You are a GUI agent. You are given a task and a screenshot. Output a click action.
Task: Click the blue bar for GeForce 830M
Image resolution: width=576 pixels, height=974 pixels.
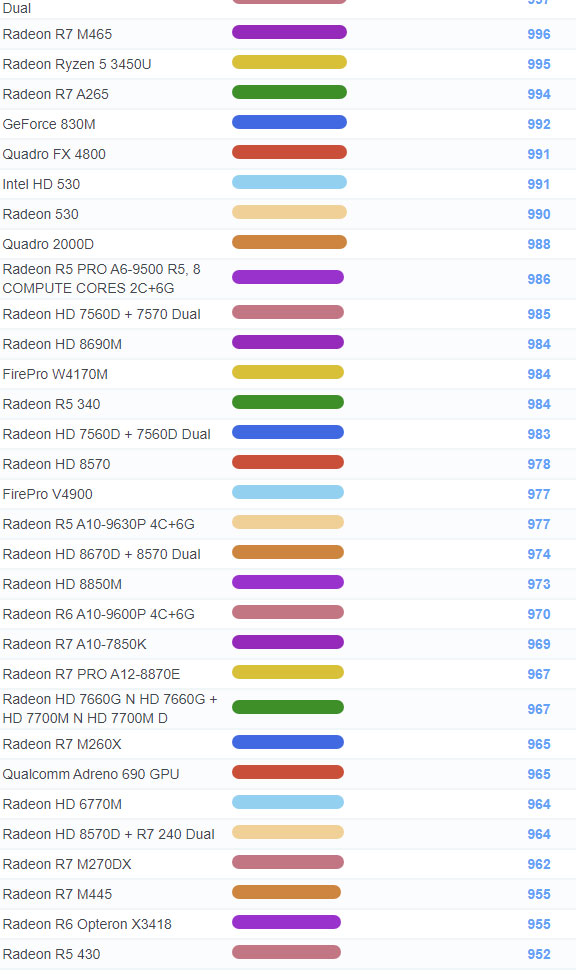289,122
